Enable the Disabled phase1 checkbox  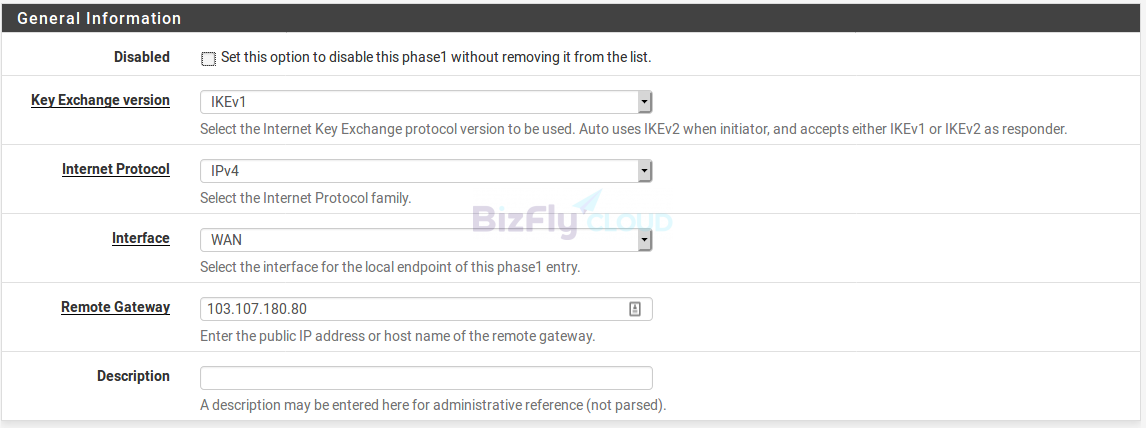208,59
